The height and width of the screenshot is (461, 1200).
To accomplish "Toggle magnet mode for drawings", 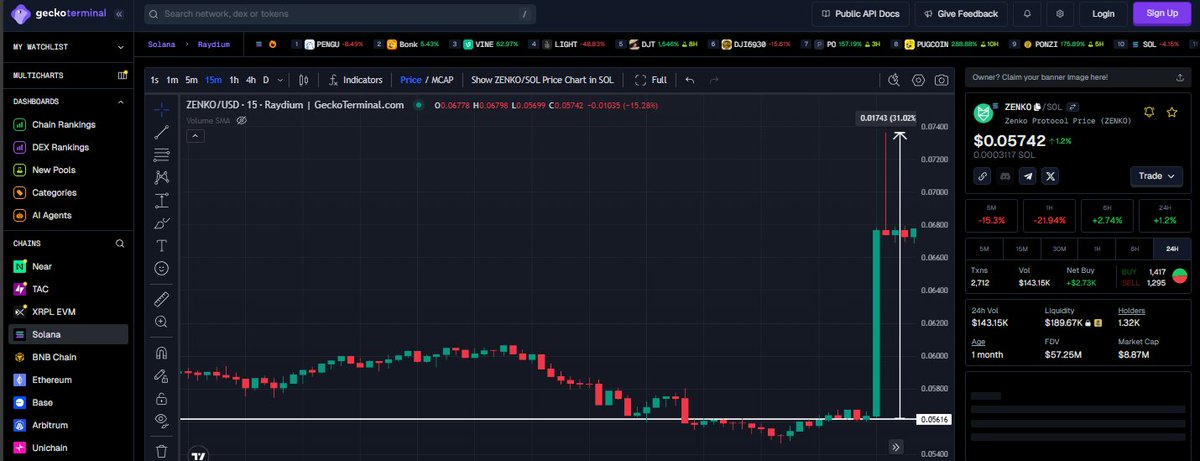I will (161, 352).
